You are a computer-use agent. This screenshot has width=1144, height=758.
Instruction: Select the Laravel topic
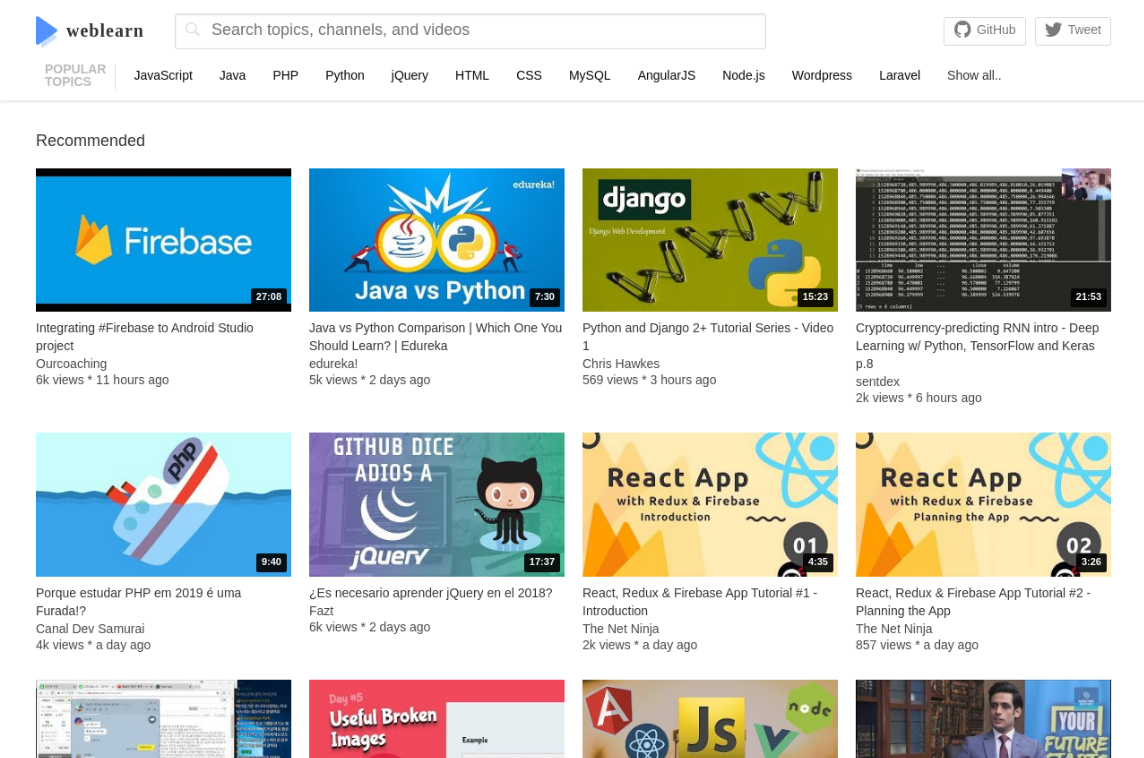tap(900, 75)
